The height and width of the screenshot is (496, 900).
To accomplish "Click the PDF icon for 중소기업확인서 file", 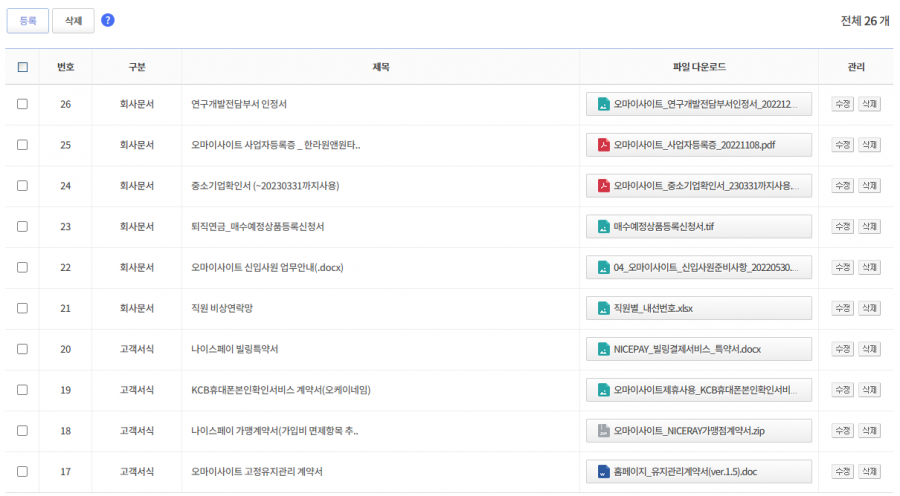I will coord(603,186).
